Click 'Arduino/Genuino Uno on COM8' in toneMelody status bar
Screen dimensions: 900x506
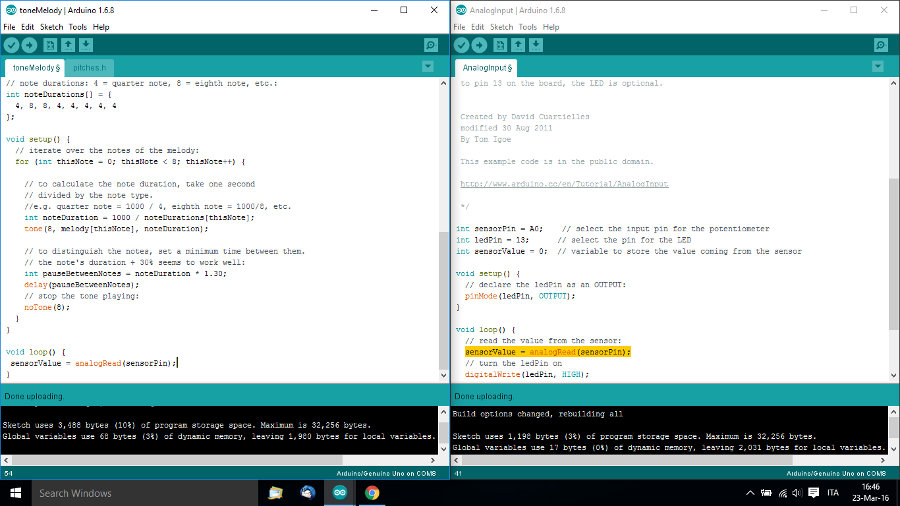click(x=386, y=474)
